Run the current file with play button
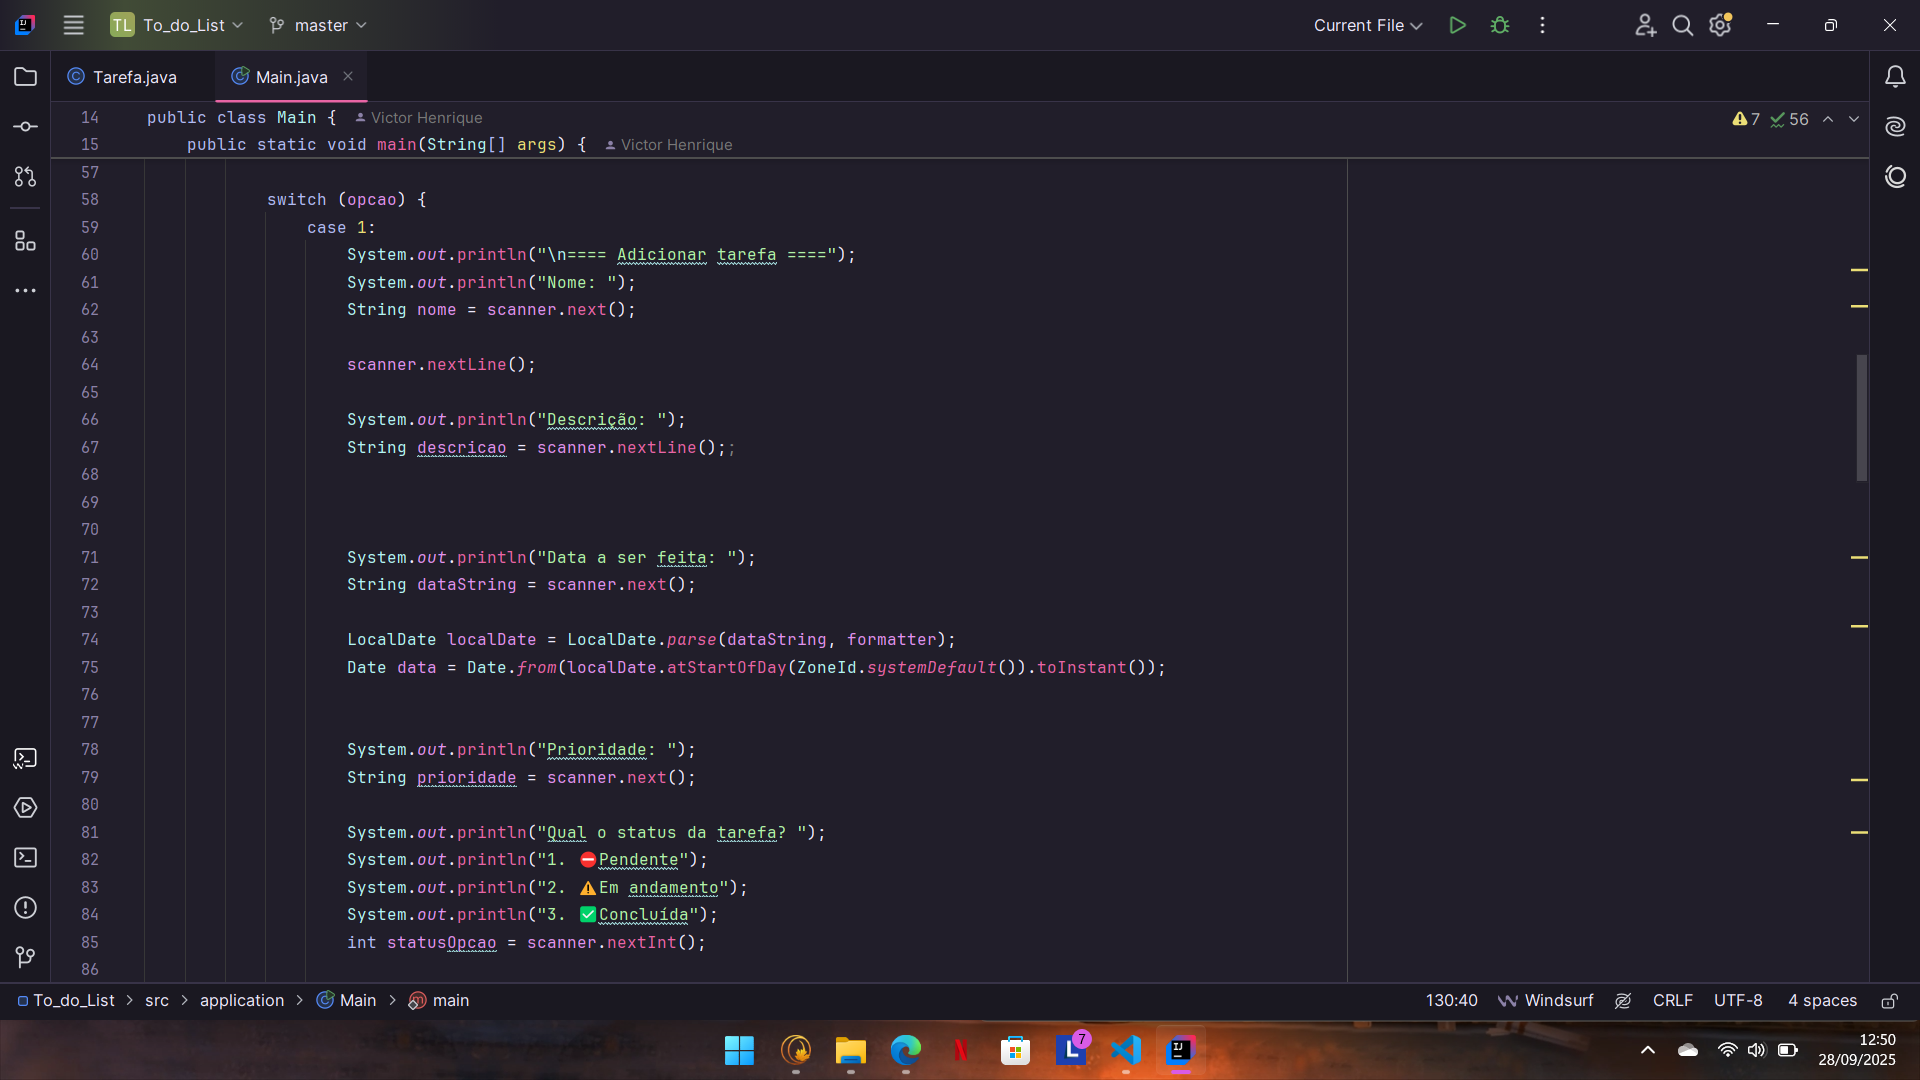1920x1080 pixels. pyautogui.click(x=1457, y=25)
